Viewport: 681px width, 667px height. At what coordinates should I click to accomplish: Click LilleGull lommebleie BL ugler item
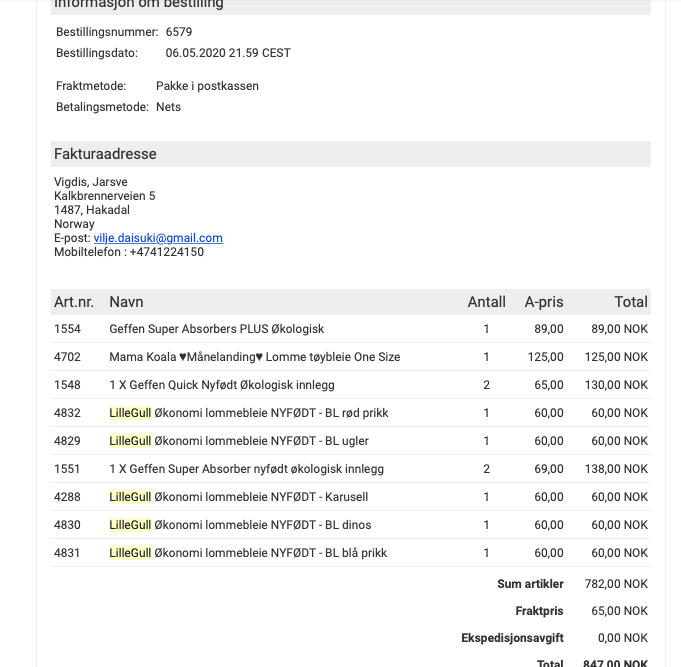tap(239, 441)
